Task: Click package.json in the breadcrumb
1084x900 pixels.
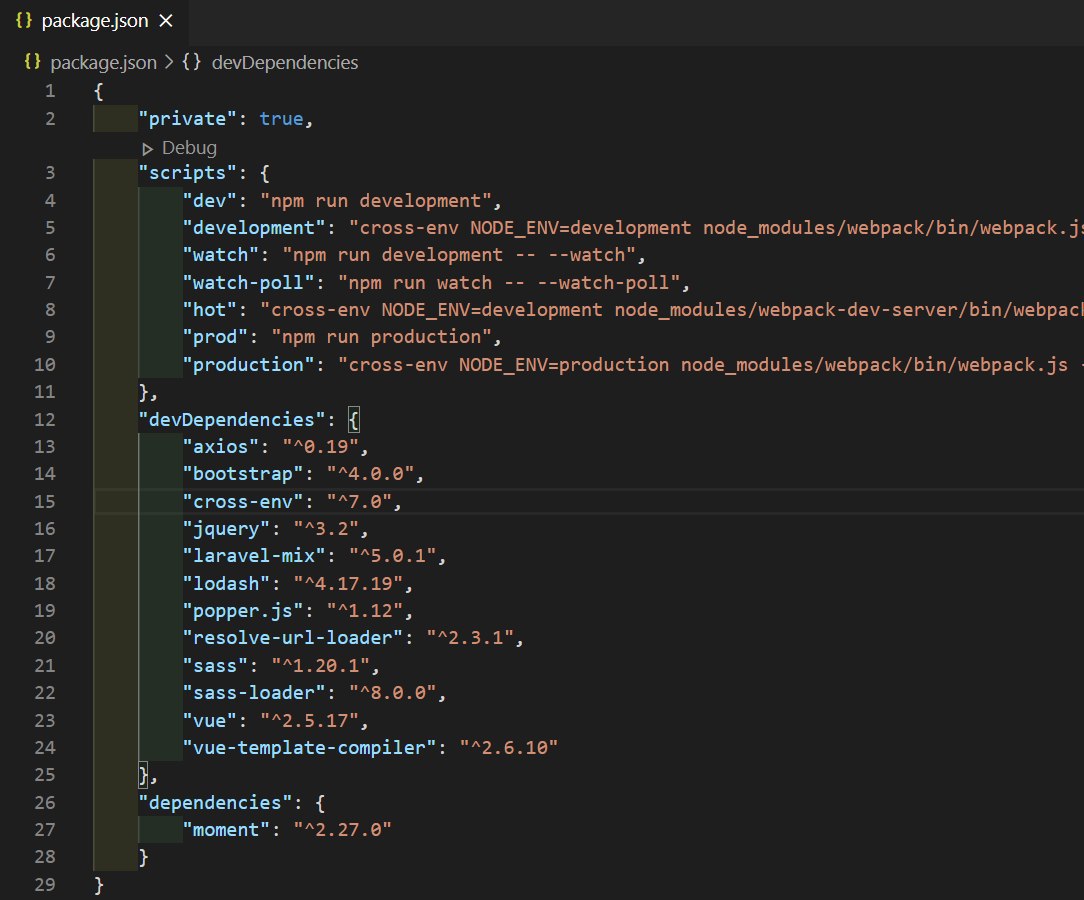Action: pos(104,63)
